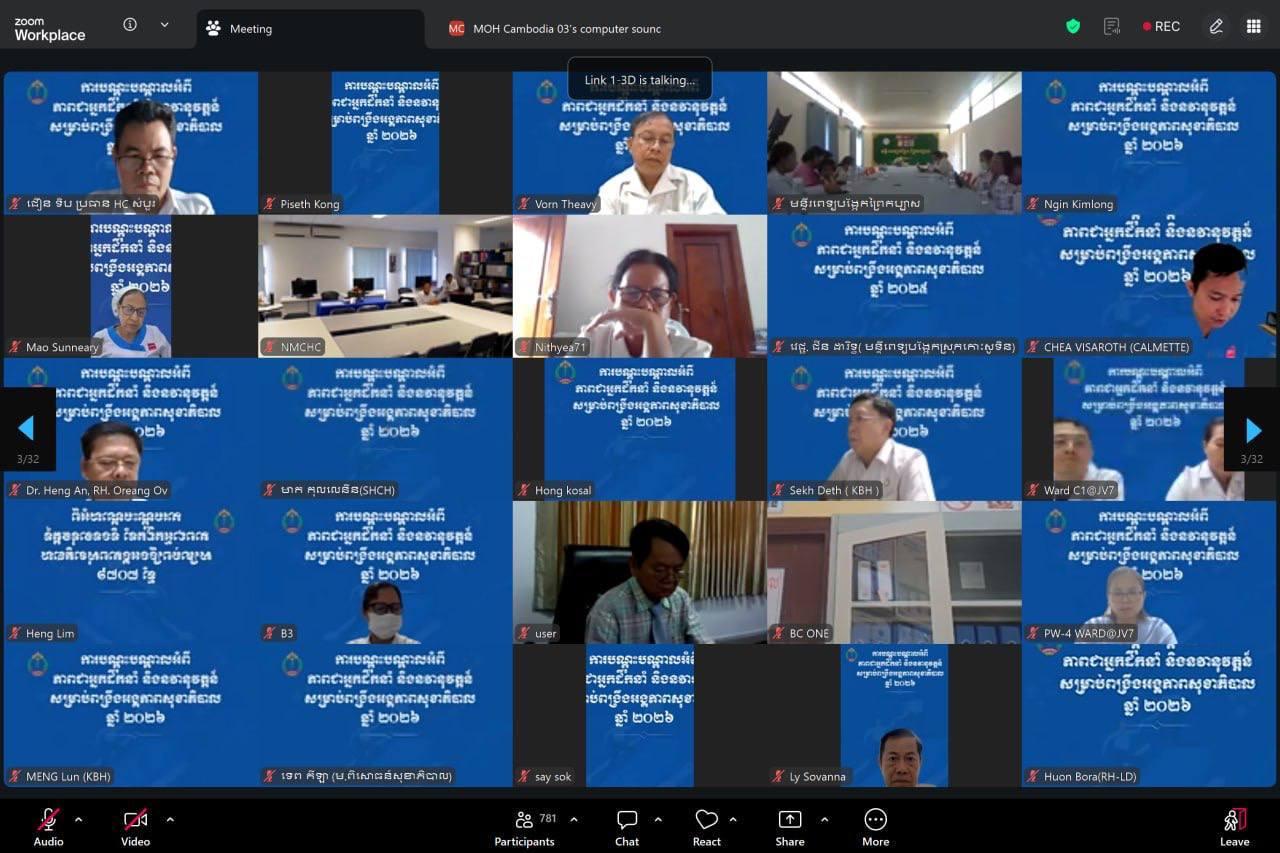Click the 'Link 1-3D is talking...' indicator
This screenshot has height=853, width=1280.
pyautogui.click(x=640, y=80)
